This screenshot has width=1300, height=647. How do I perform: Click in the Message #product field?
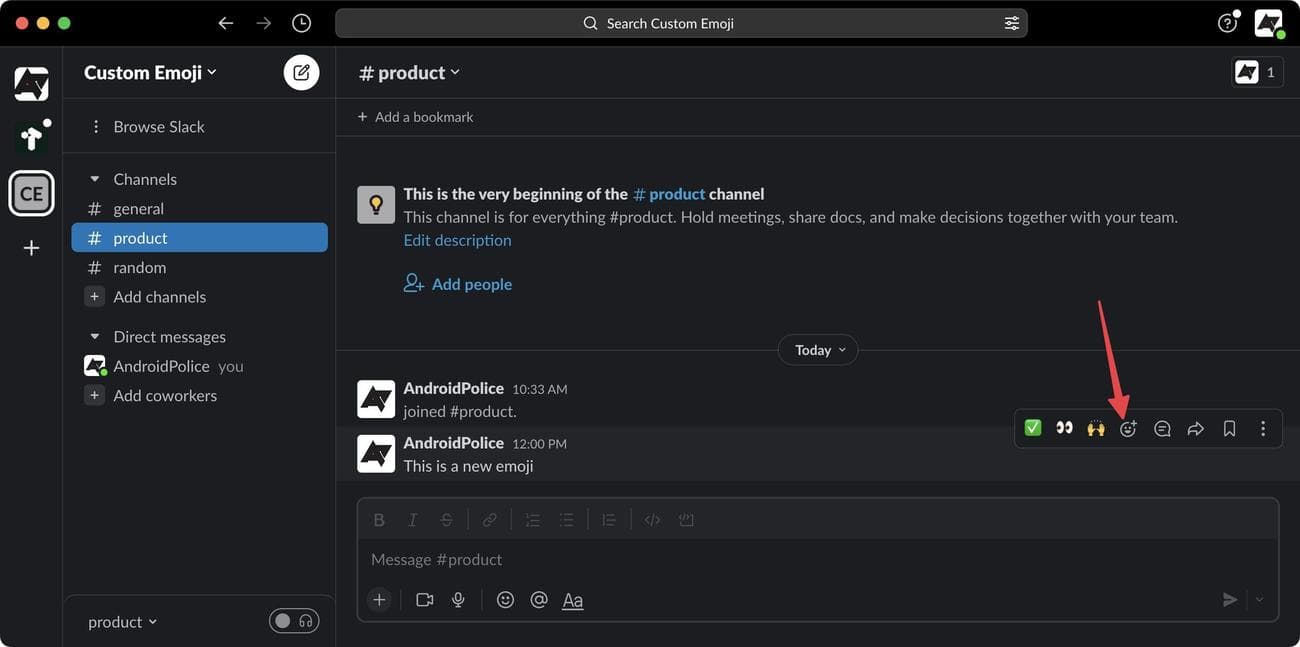click(x=800, y=559)
